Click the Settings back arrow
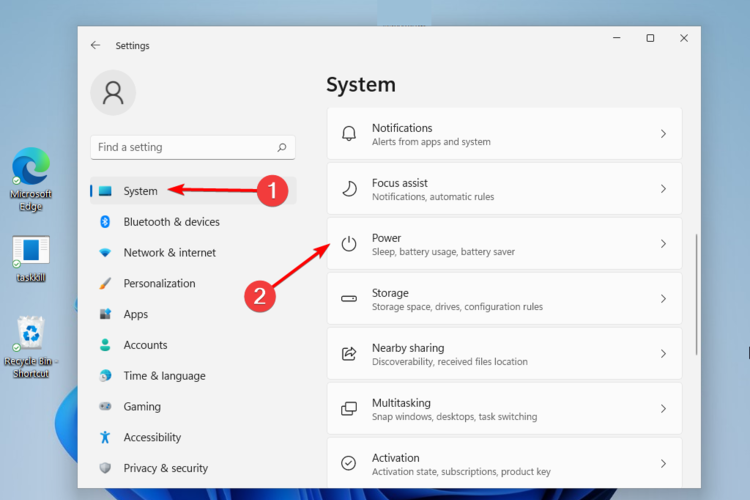Screen dimensions: 750x500 click(x=95, y=45)
